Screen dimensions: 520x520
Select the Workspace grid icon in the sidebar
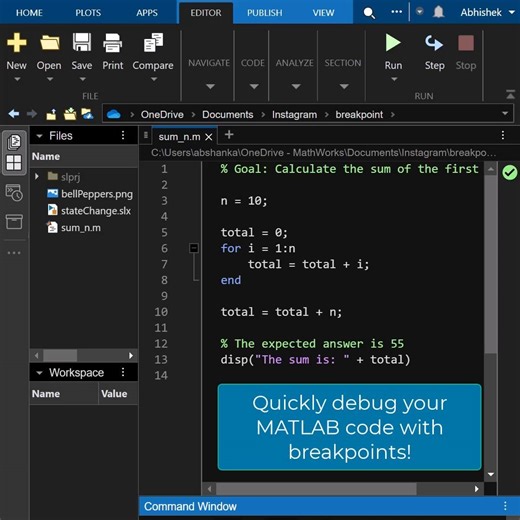14,163
